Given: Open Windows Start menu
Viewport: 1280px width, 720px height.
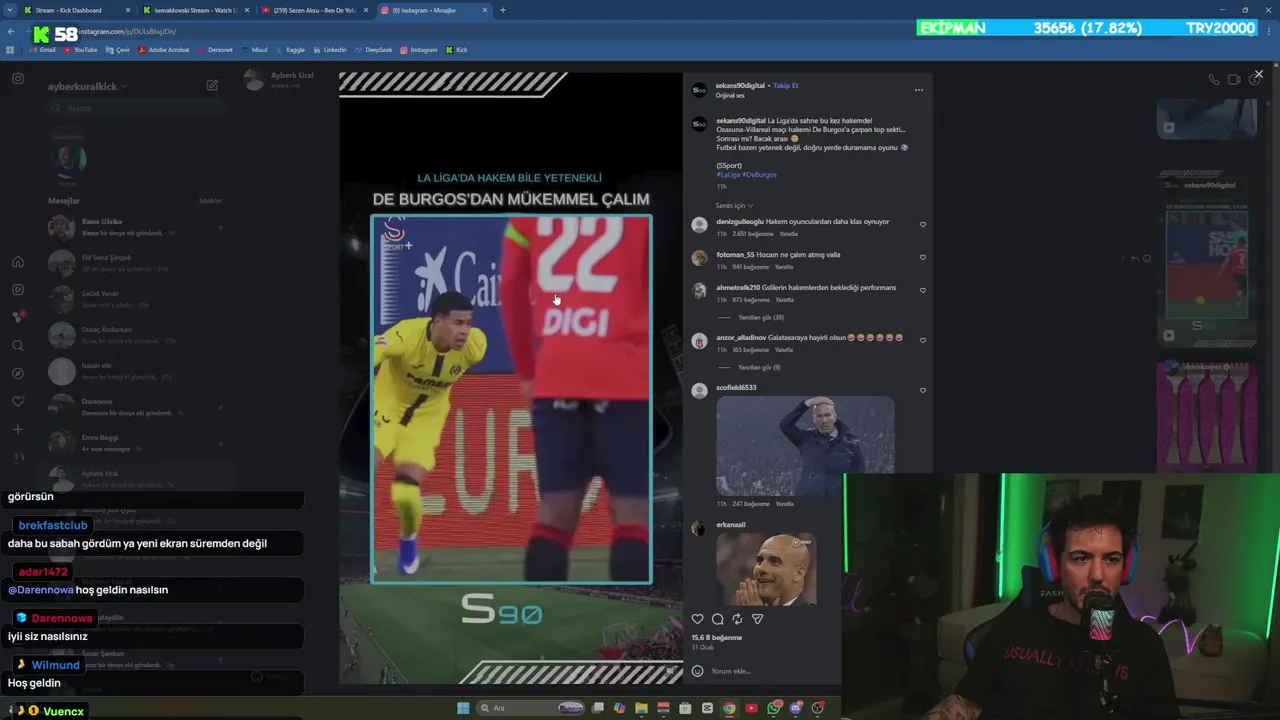Looking at the screenshot, I should [463, 708].
